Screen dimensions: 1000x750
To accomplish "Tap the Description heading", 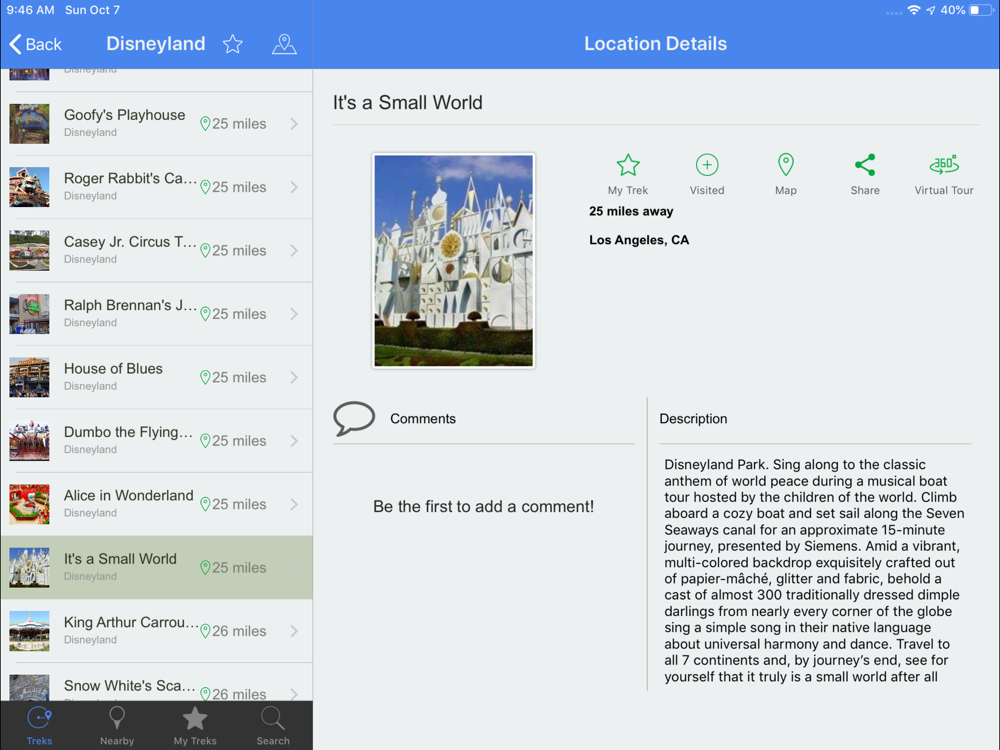I will (693, 418).
